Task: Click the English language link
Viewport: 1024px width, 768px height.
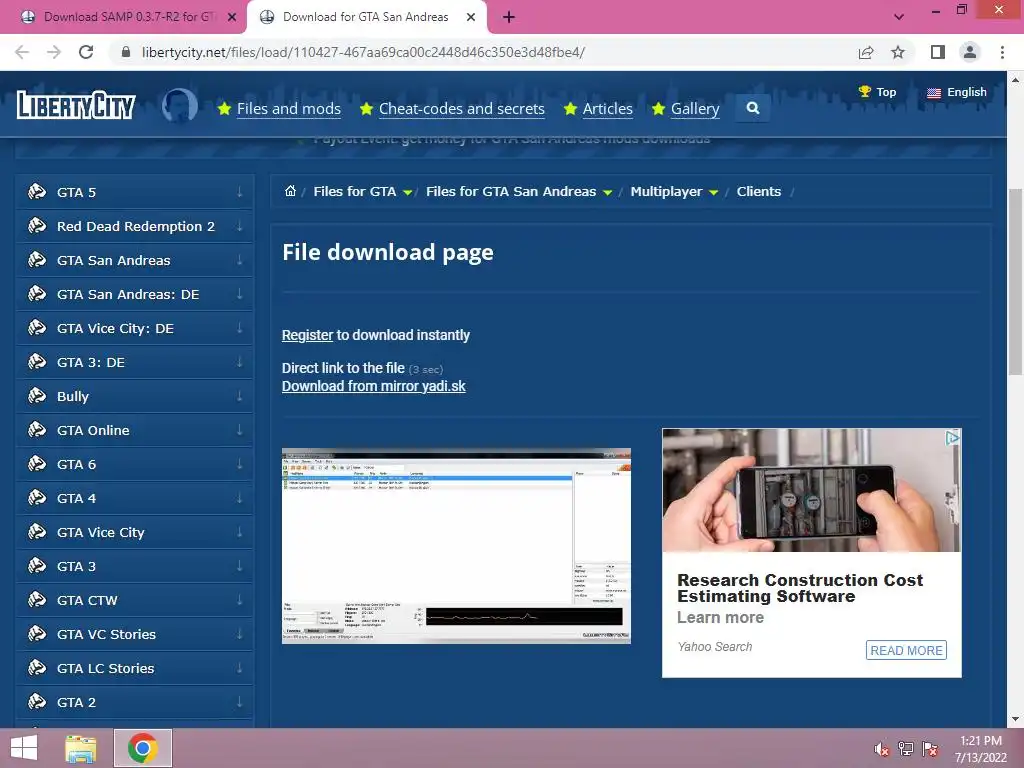Action: (967, 92)
